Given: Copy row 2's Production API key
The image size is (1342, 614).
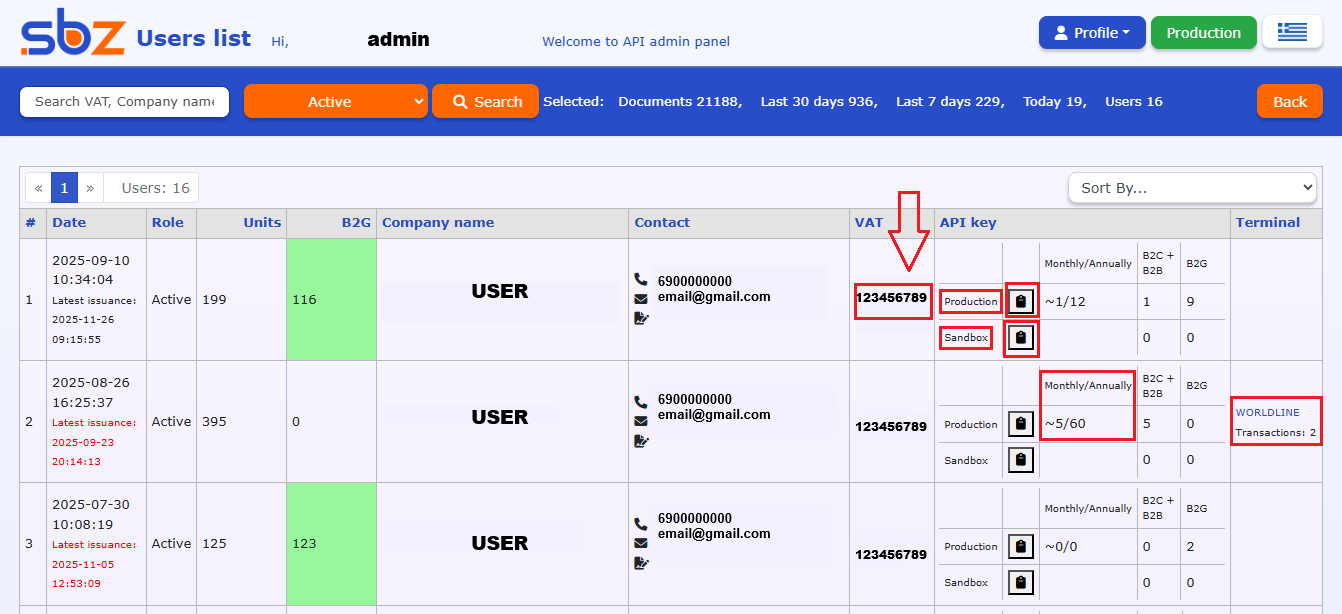Looking at the screenshot, I should tap(1020, 424).
